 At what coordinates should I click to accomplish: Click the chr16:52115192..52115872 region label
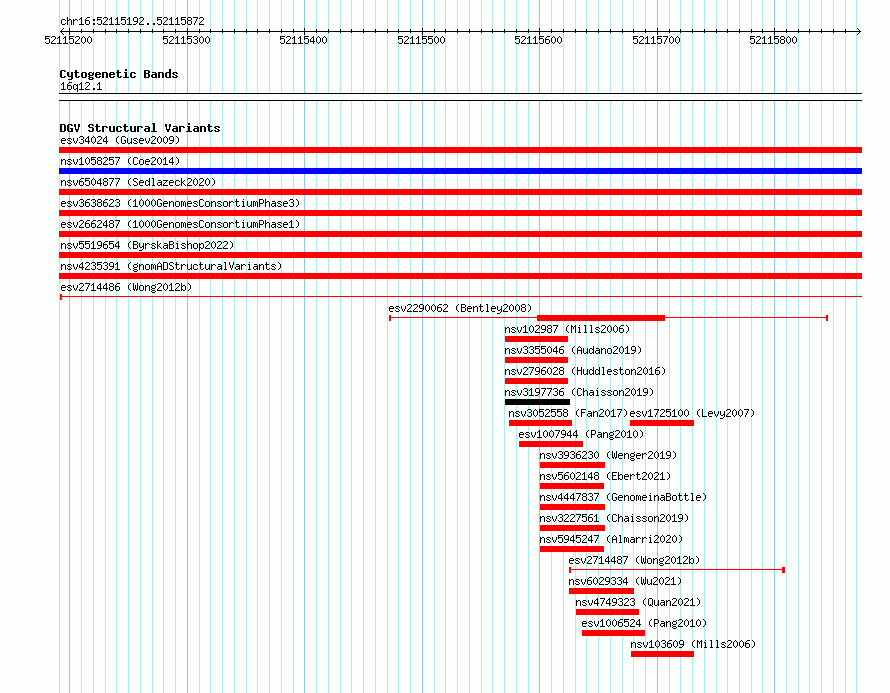coord(132,21)
